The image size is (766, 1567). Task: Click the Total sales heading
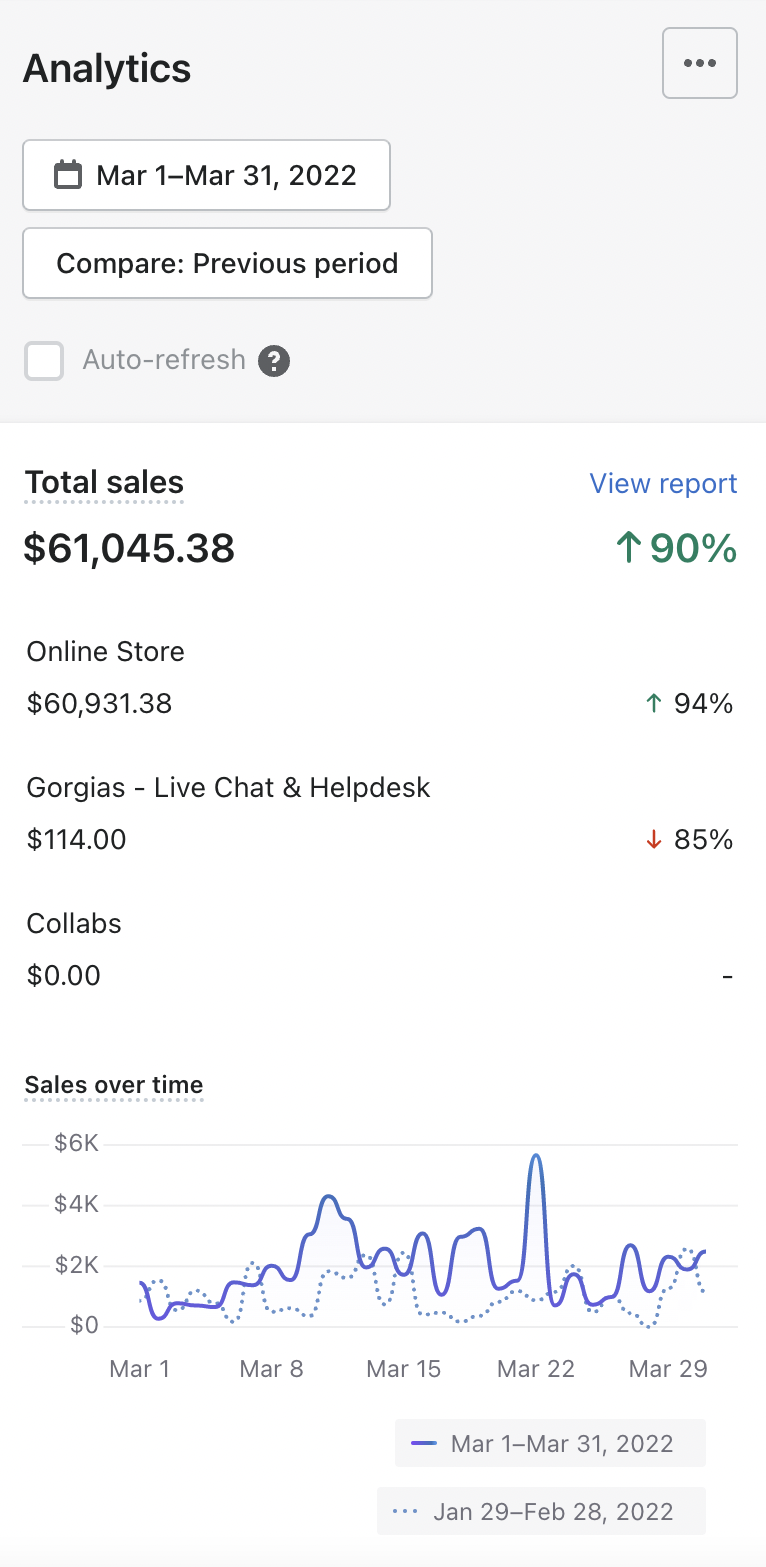[104, 482]
